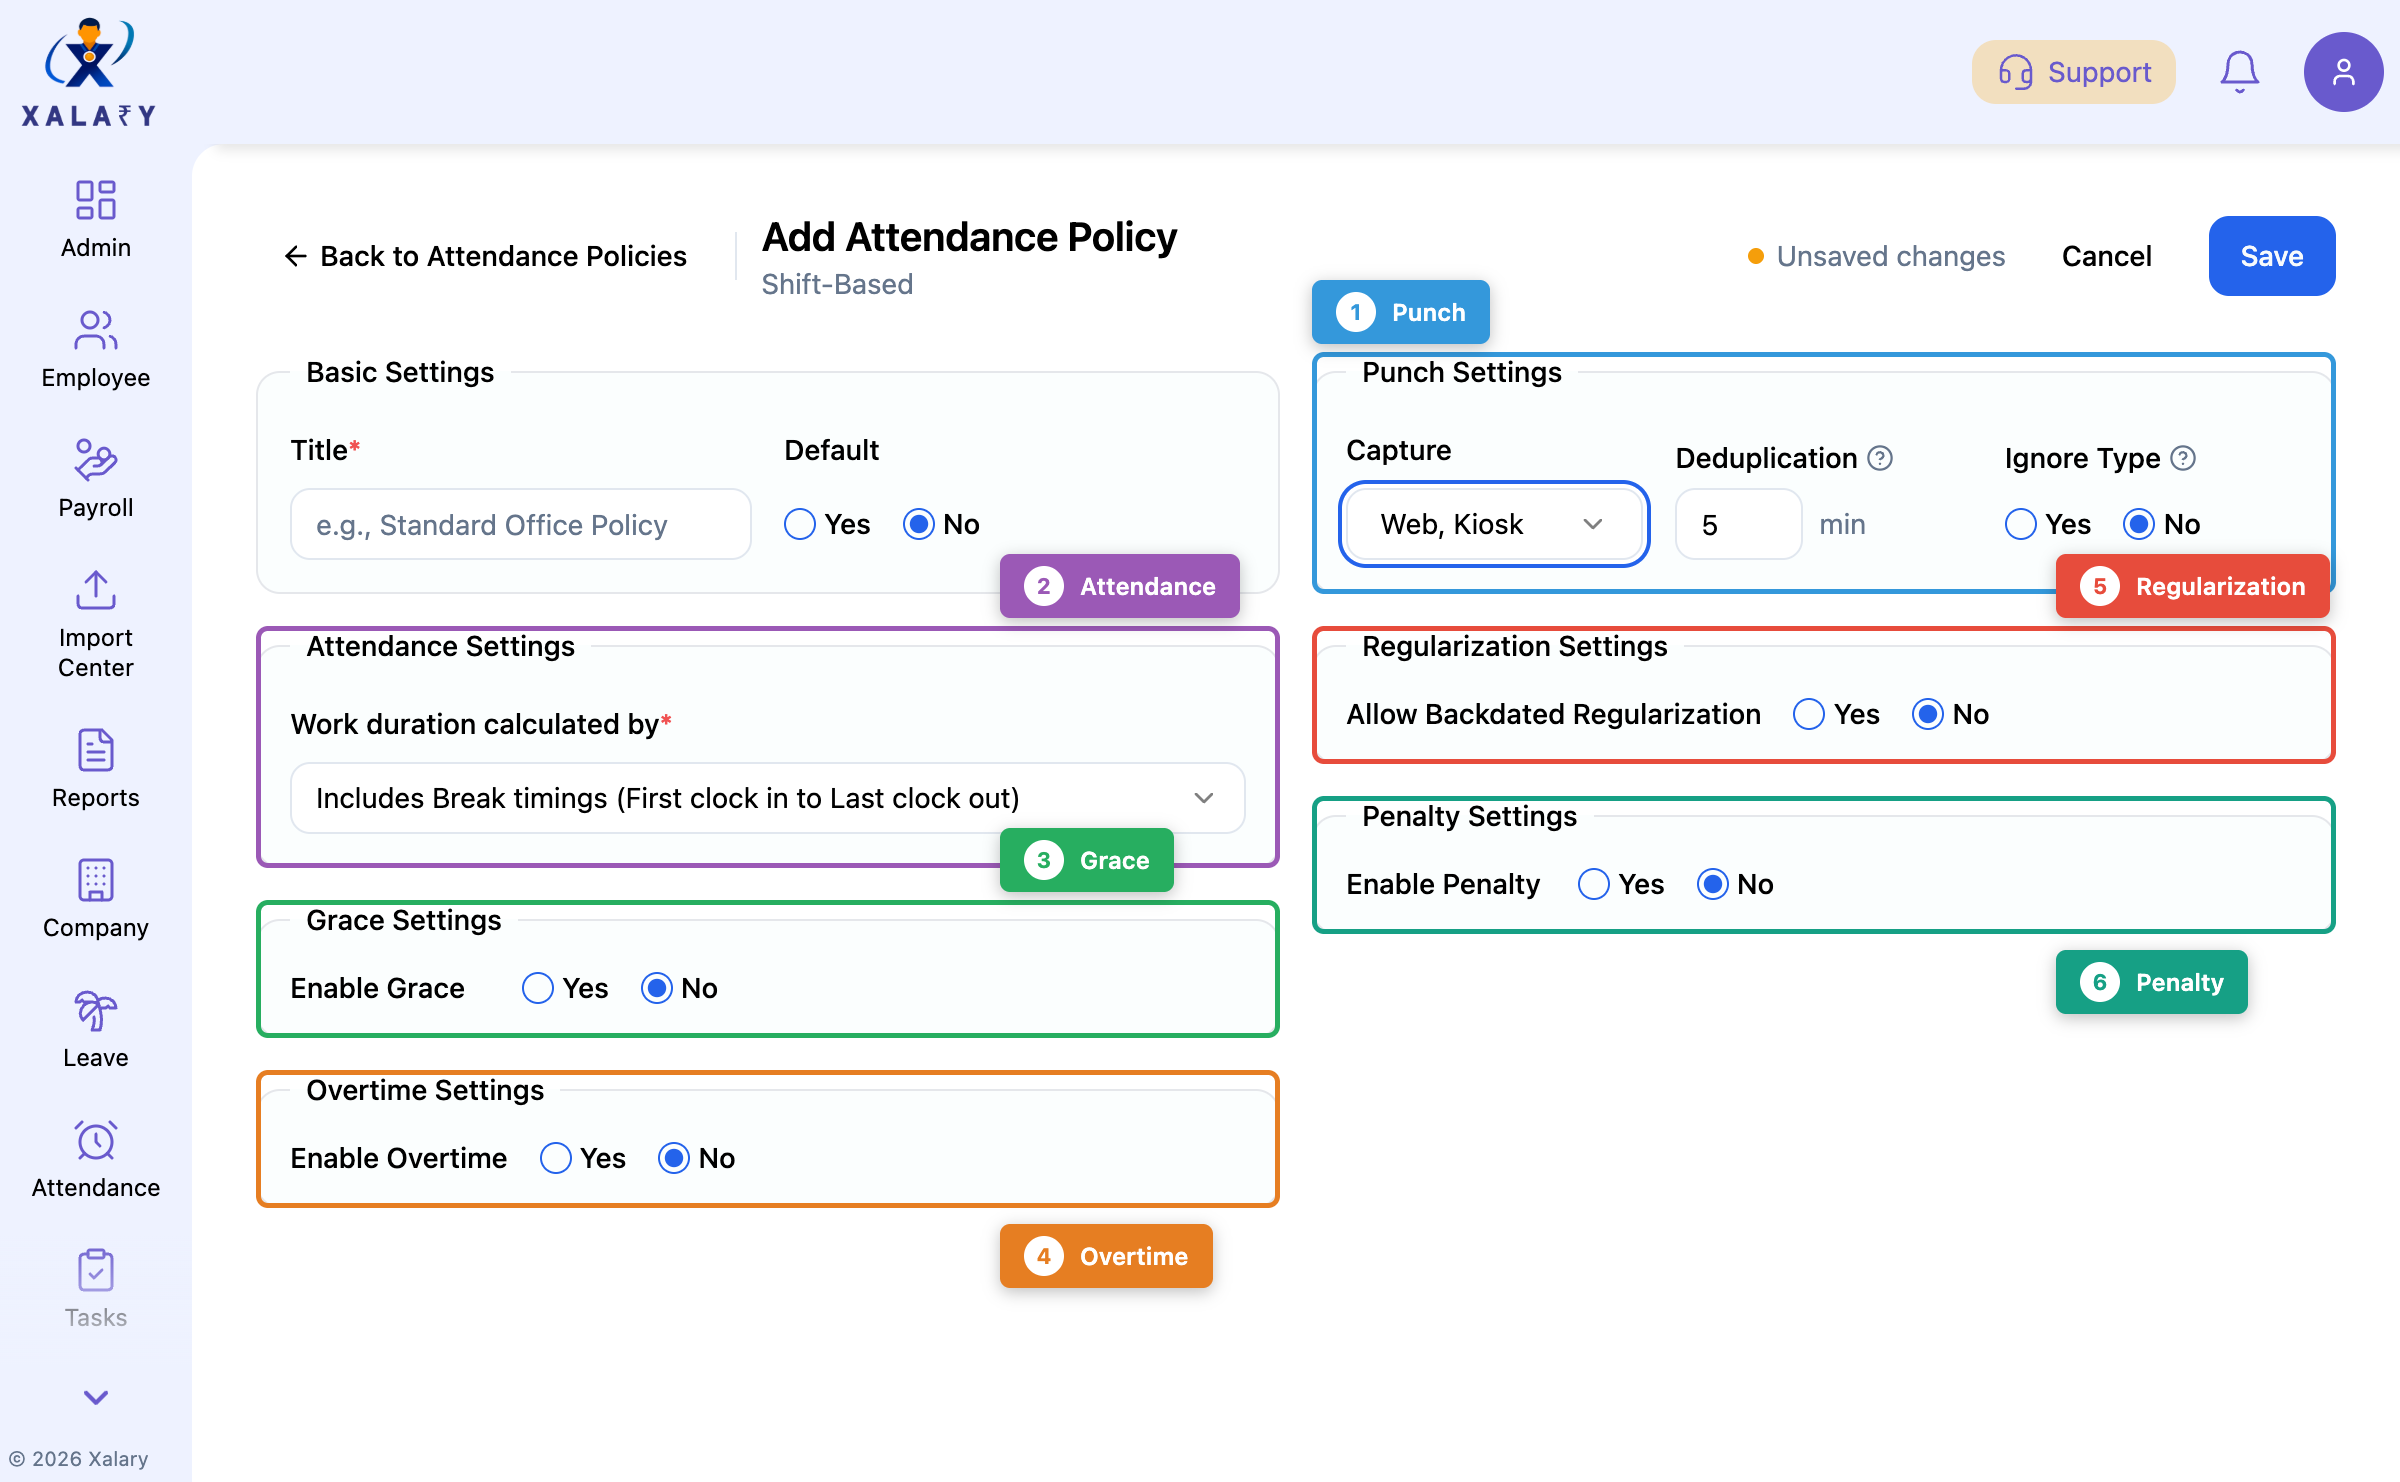Viewport: 2400px width, 1482px height.
Task: Select the Employee sidebar icon
Action: coord(95,348)
